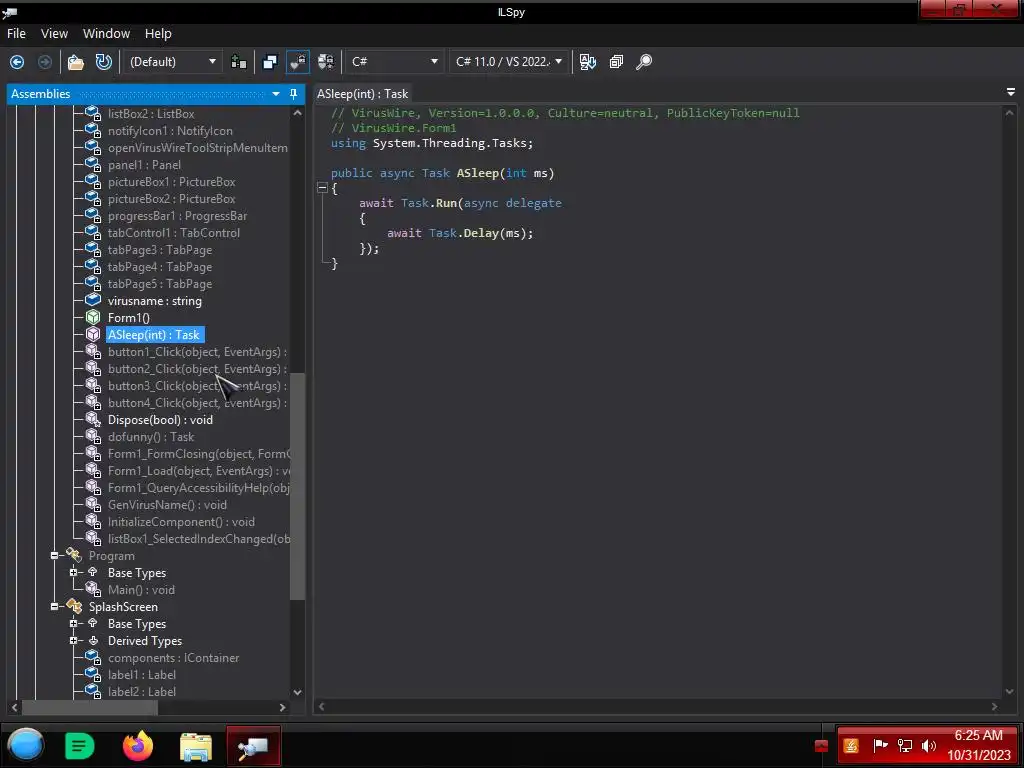Select Dispose(bool) : void method
Viewport: 1024px width, 768px height.
(160, 420)
